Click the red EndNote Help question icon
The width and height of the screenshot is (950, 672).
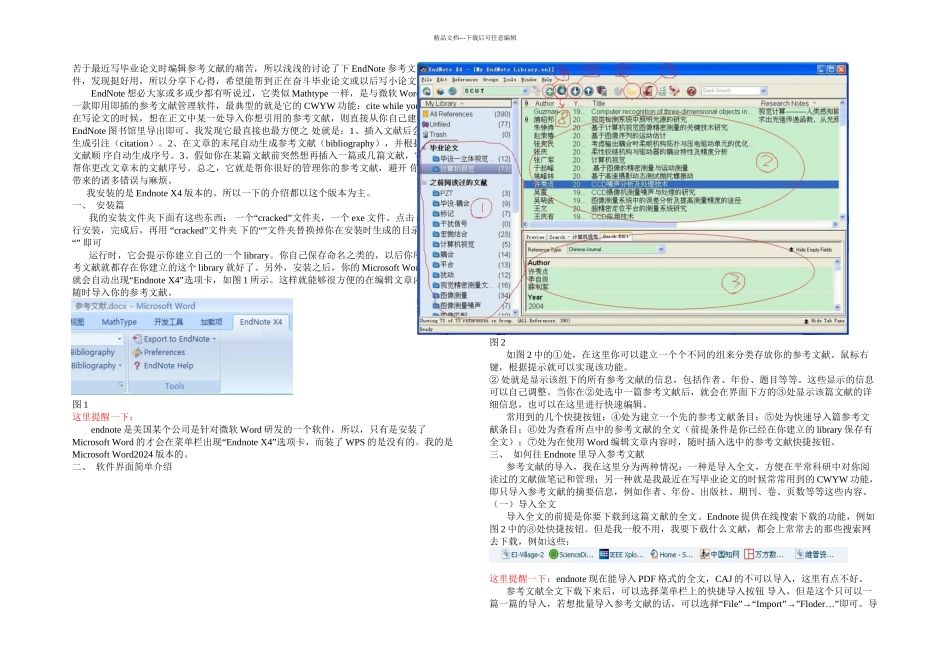pyautogui.click(x=691, y=91)
